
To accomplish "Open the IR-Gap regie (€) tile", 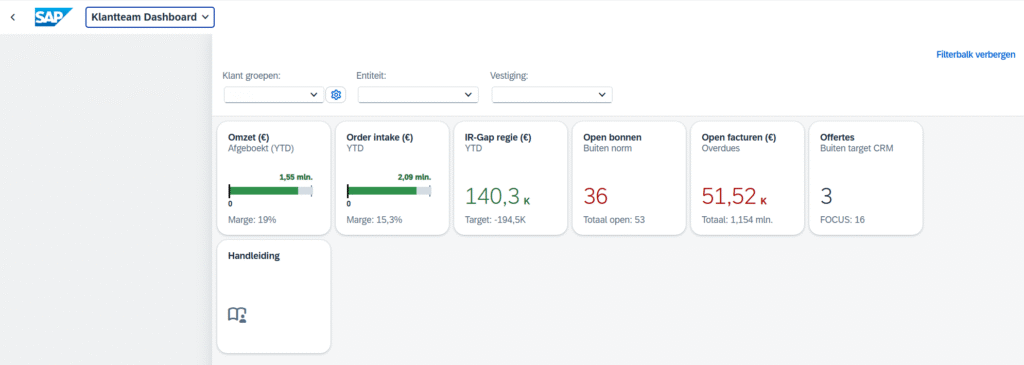I will point(511,178).
